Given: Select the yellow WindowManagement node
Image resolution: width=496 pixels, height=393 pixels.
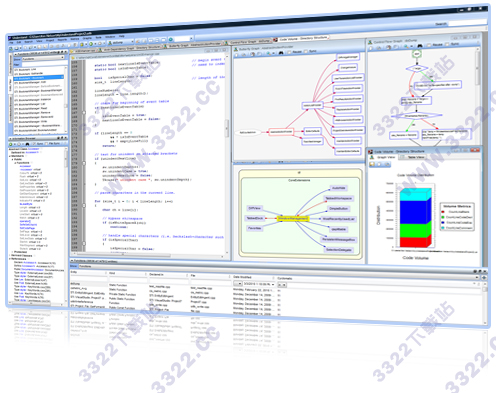Looking at the screenshot, I should pos(293,219).
